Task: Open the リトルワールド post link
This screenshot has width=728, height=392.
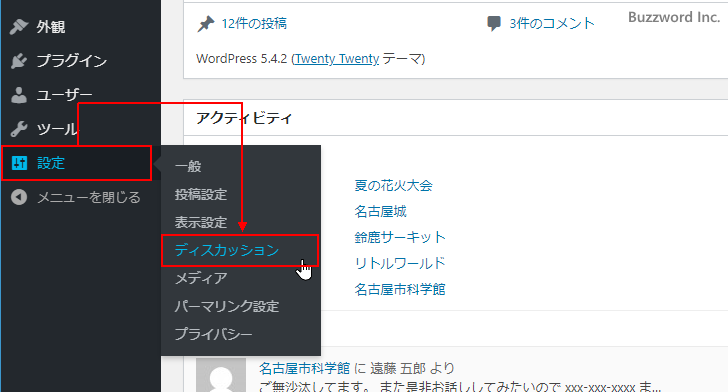Action: (x=400, y=263)
